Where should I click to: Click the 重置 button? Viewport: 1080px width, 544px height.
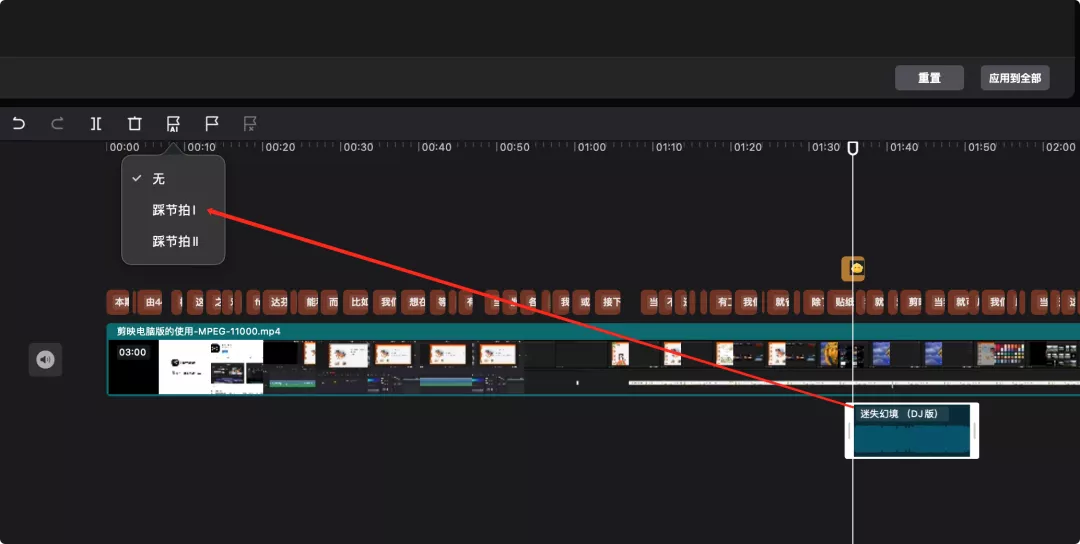point(929,78)
